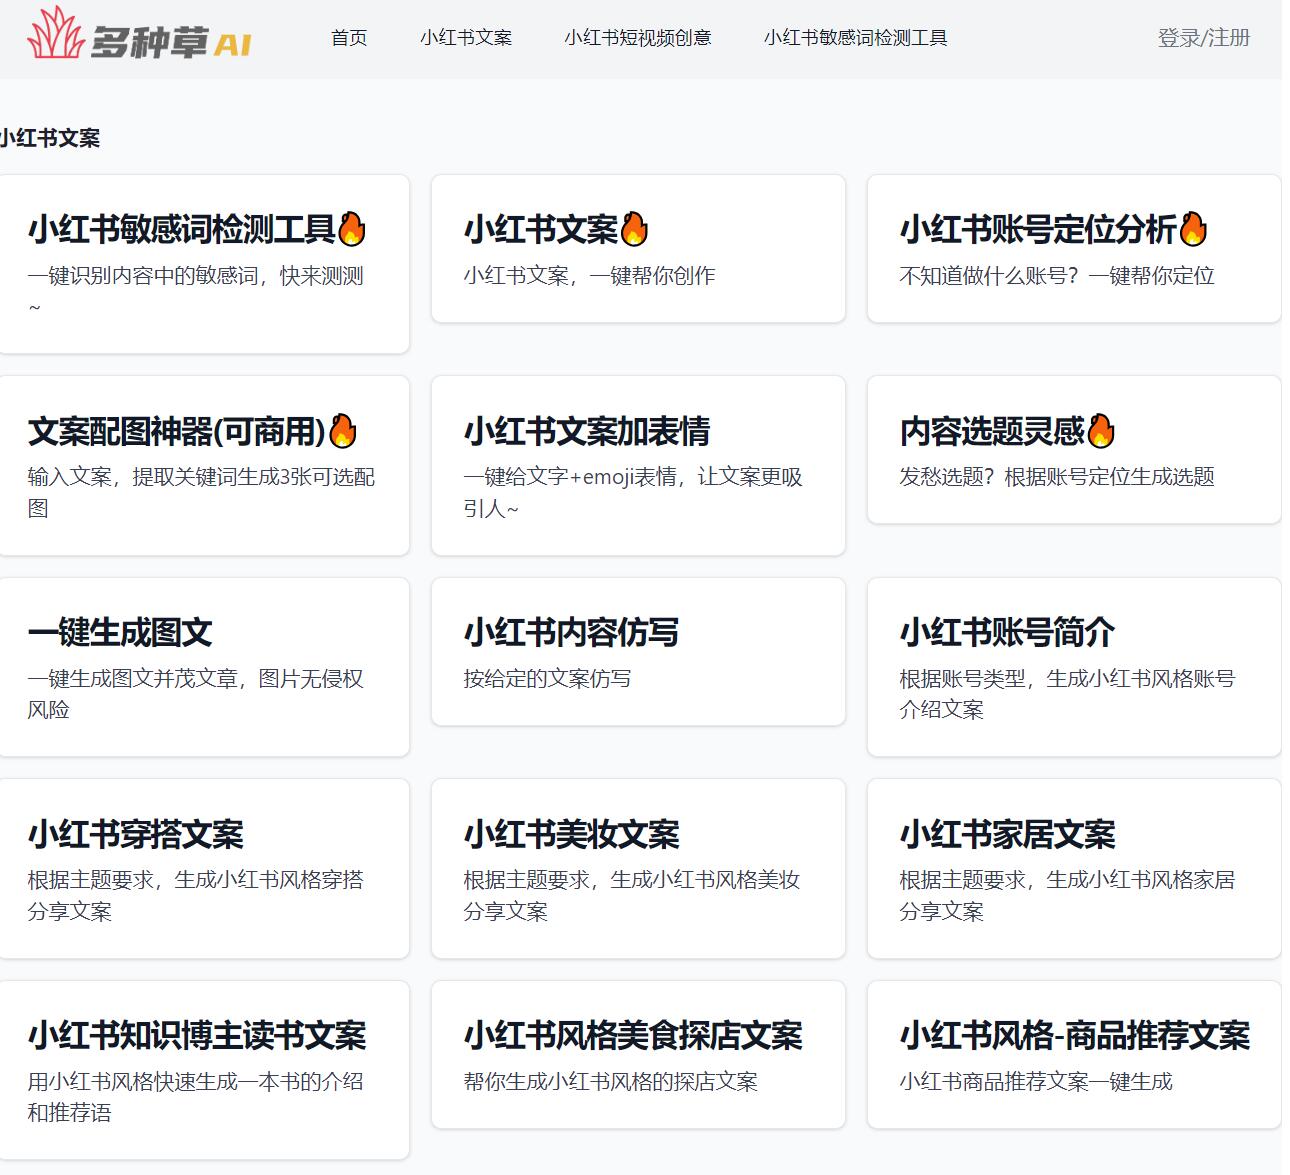Open the 小红书内容仿写 card
This screenshot has height=1175, width=1290.
pos(638,652)
